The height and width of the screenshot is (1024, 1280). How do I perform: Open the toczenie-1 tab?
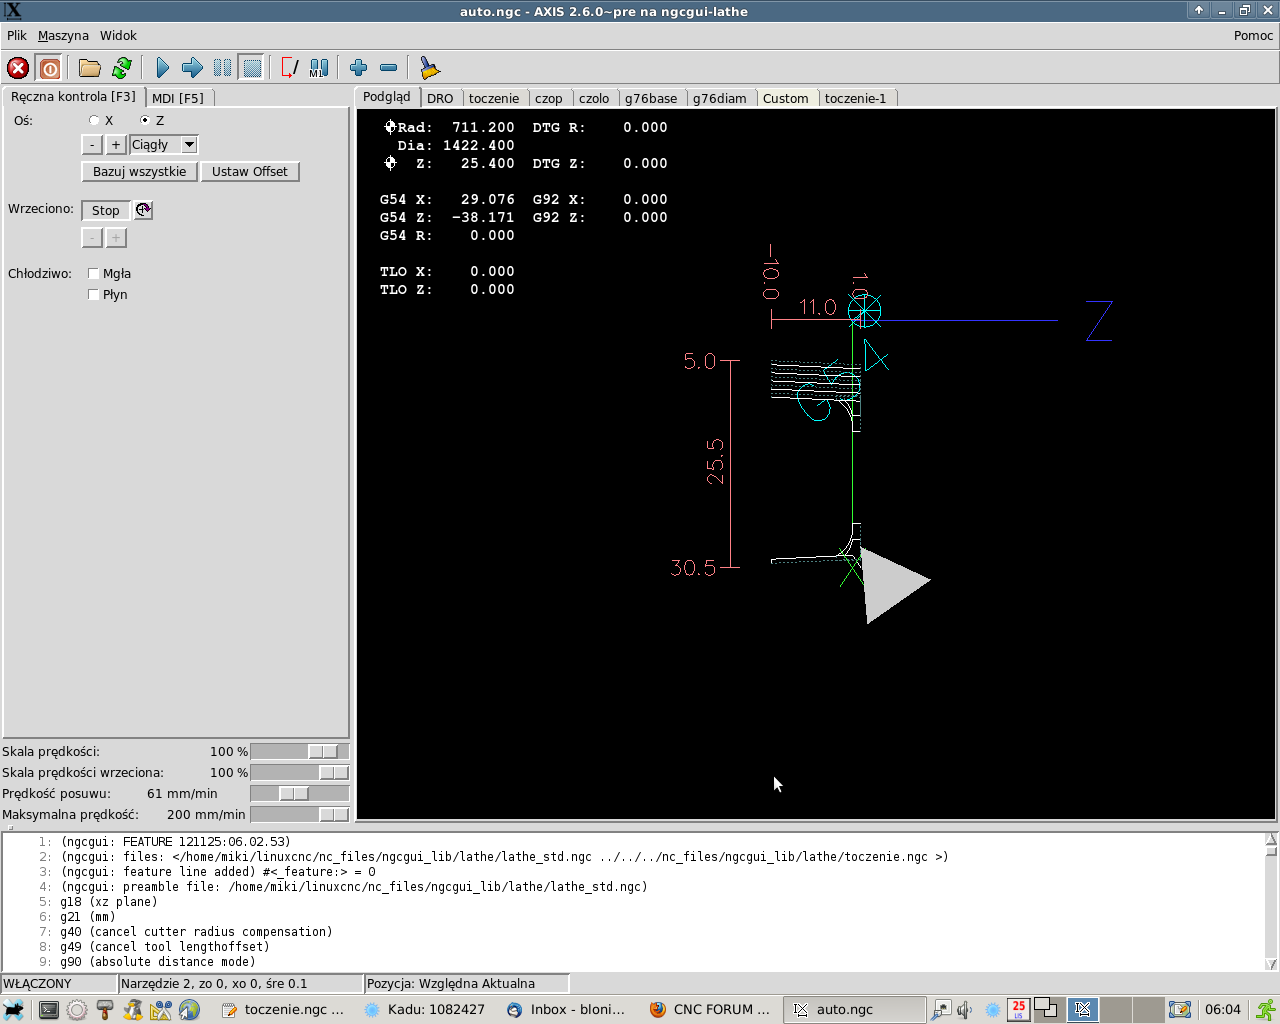pos(856,98)
